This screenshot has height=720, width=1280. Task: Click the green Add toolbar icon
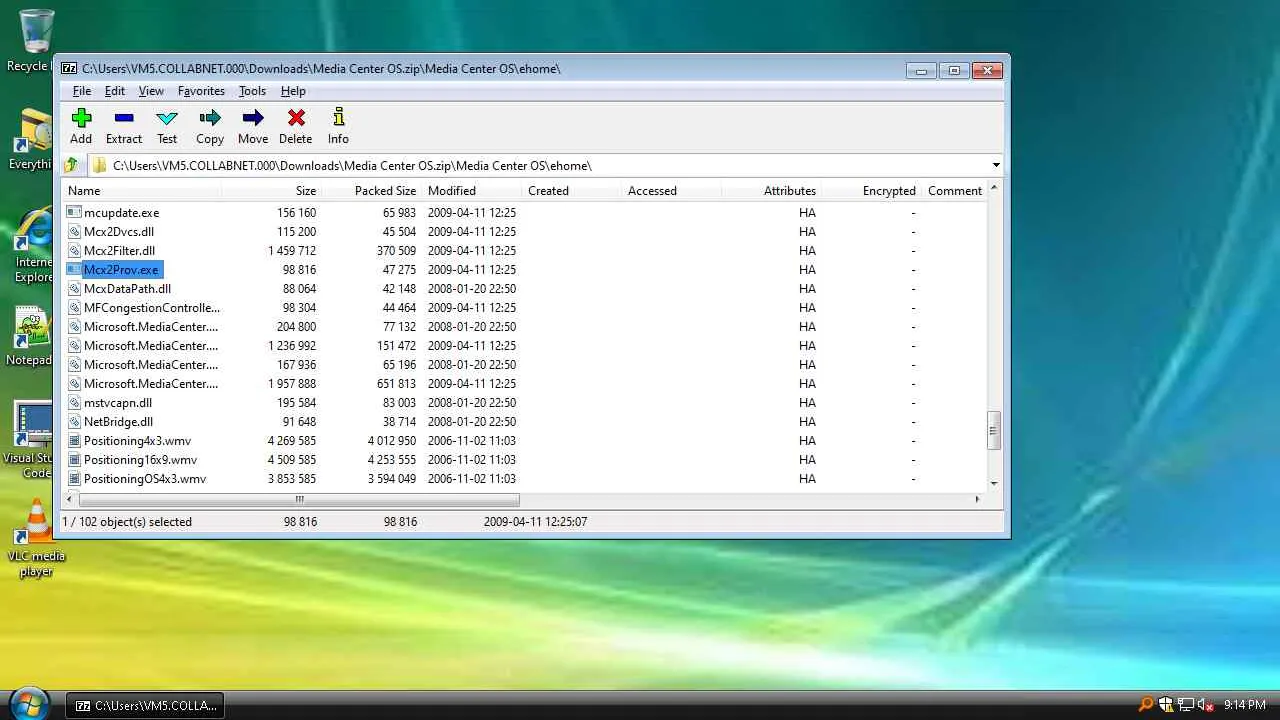click(81, 119)
